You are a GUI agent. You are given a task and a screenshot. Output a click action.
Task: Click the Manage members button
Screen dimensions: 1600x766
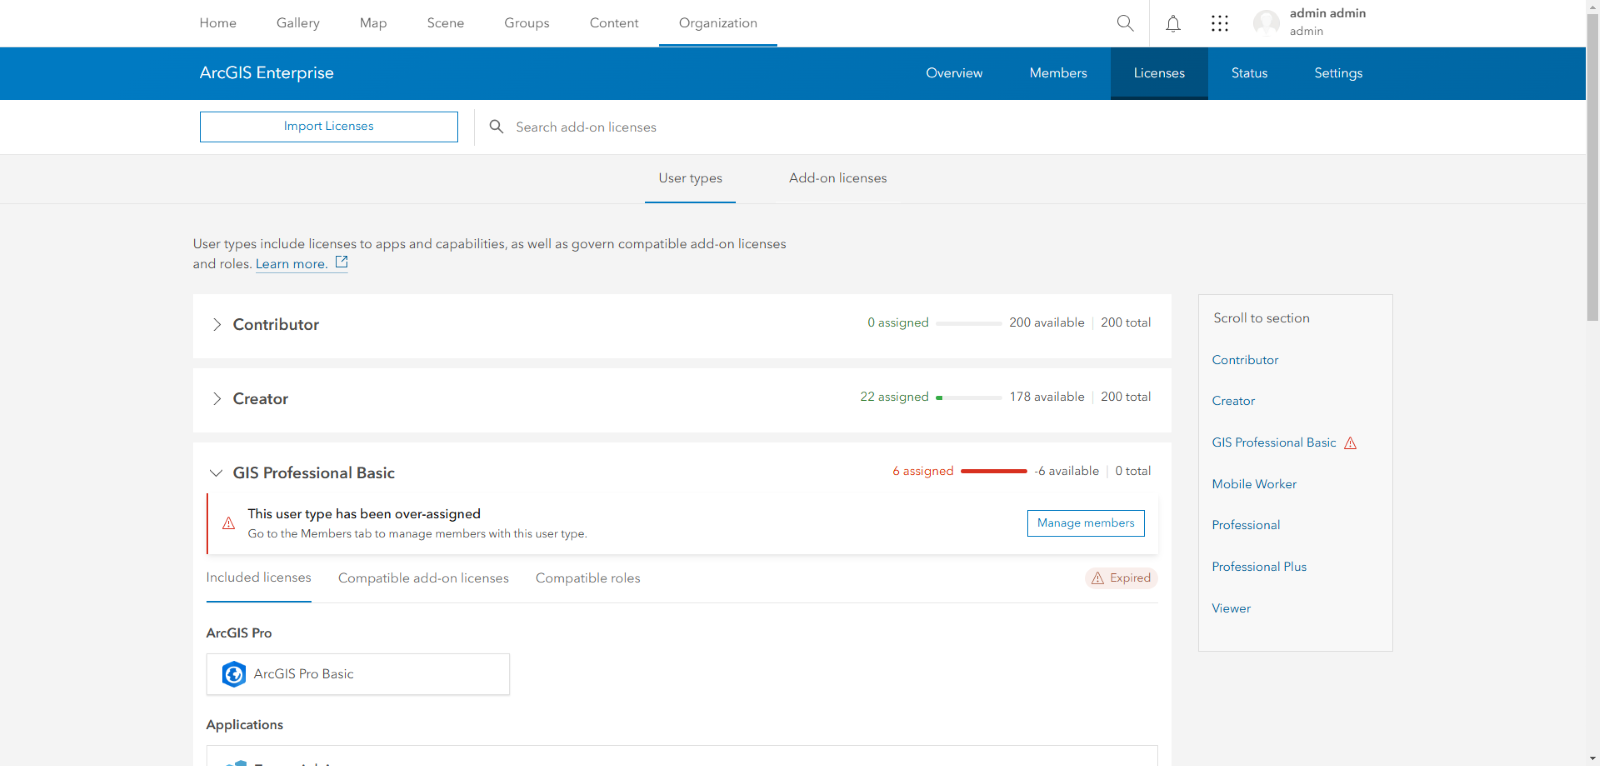point(1086,523)
